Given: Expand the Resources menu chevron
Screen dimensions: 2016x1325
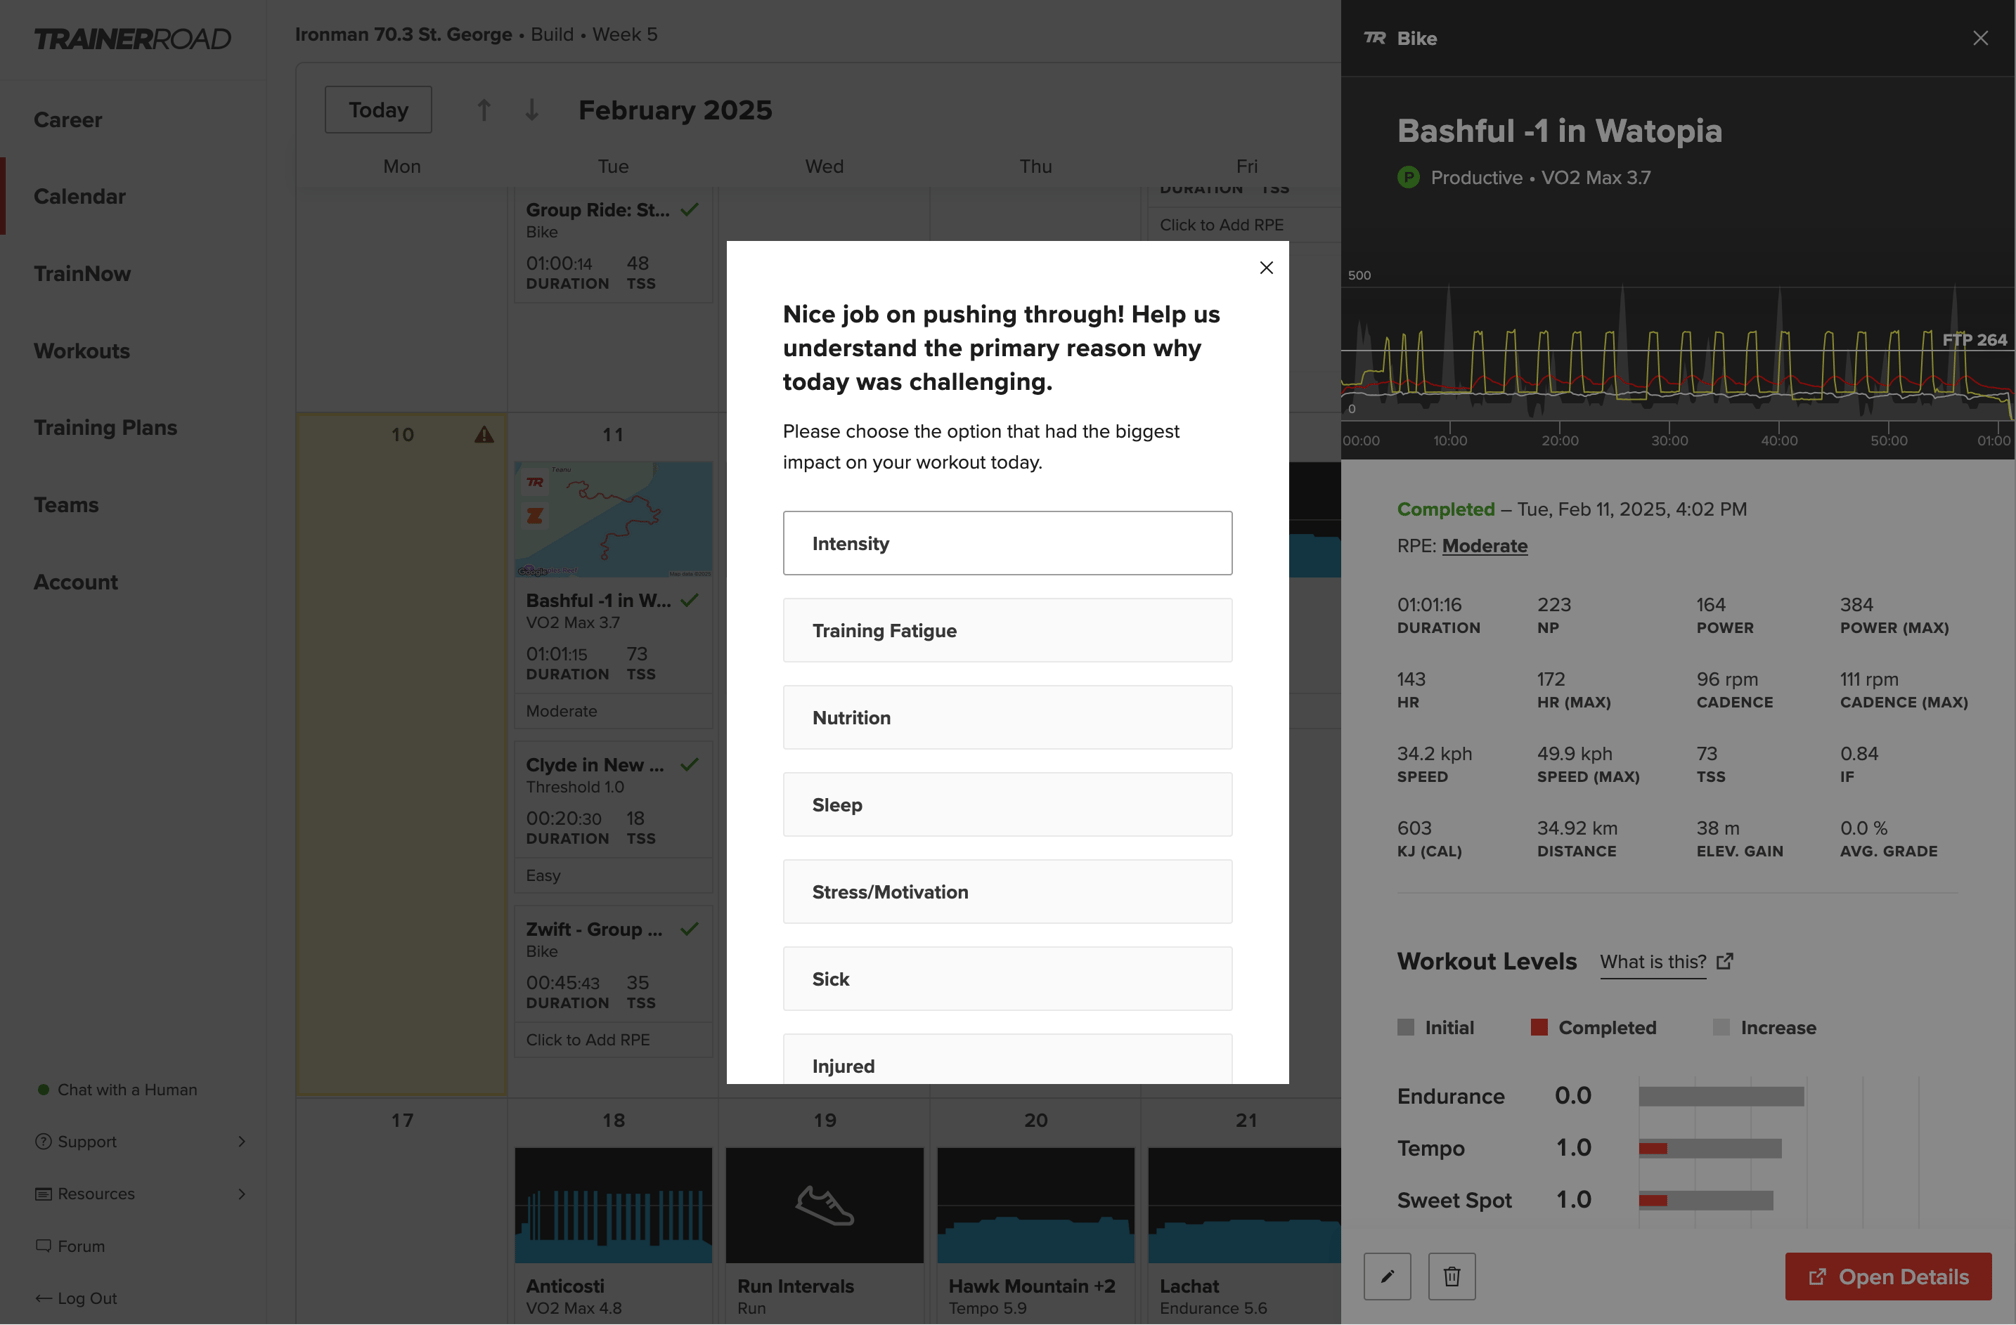Looking at the screenshot, I should pyautogui.click(x=241, y=1193).
